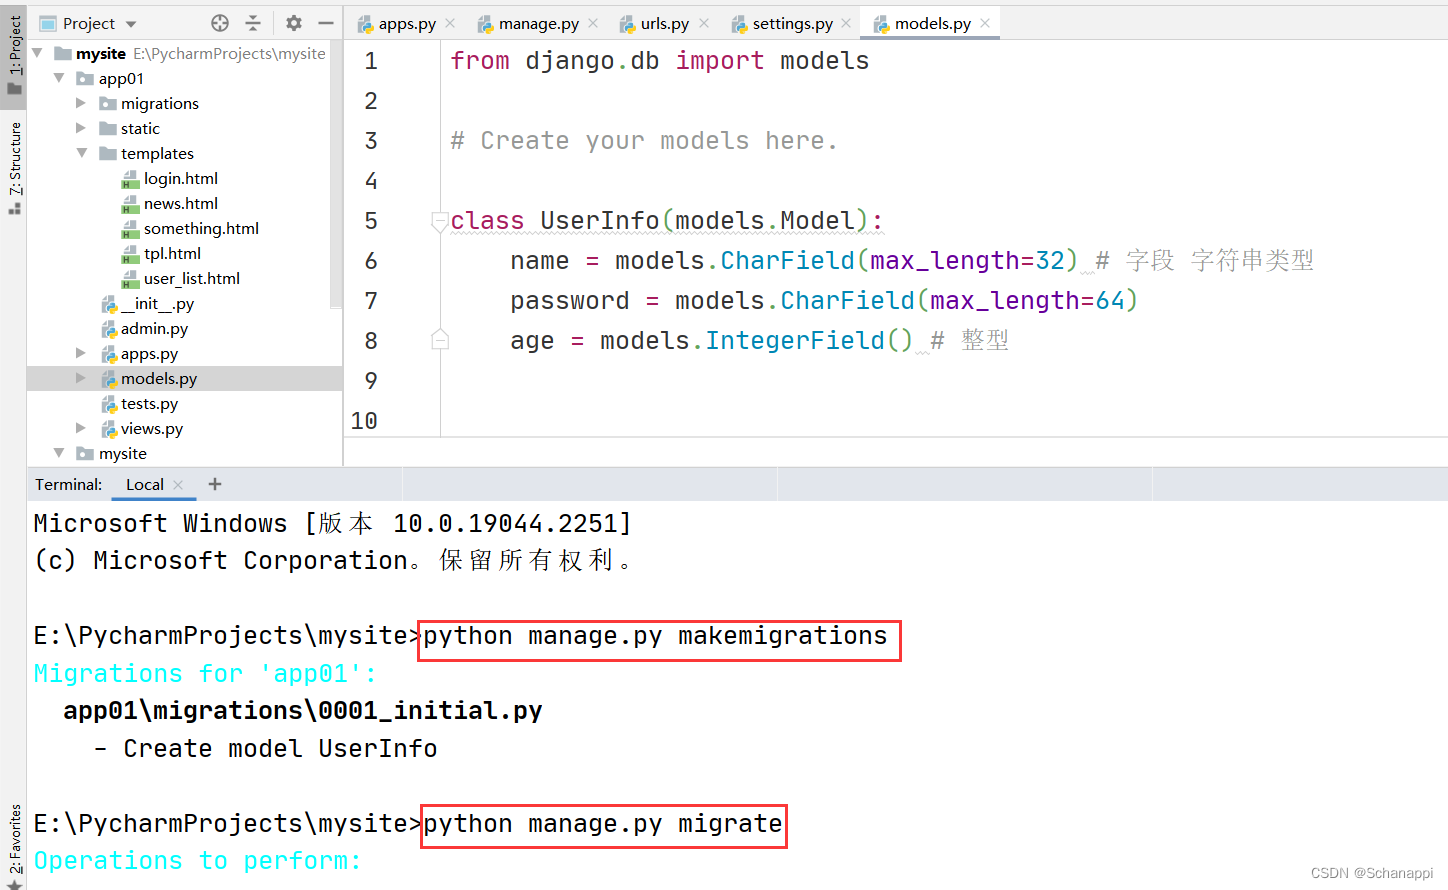Add a new terminal session
This screenshot has width=1448, height=890.
215,484
